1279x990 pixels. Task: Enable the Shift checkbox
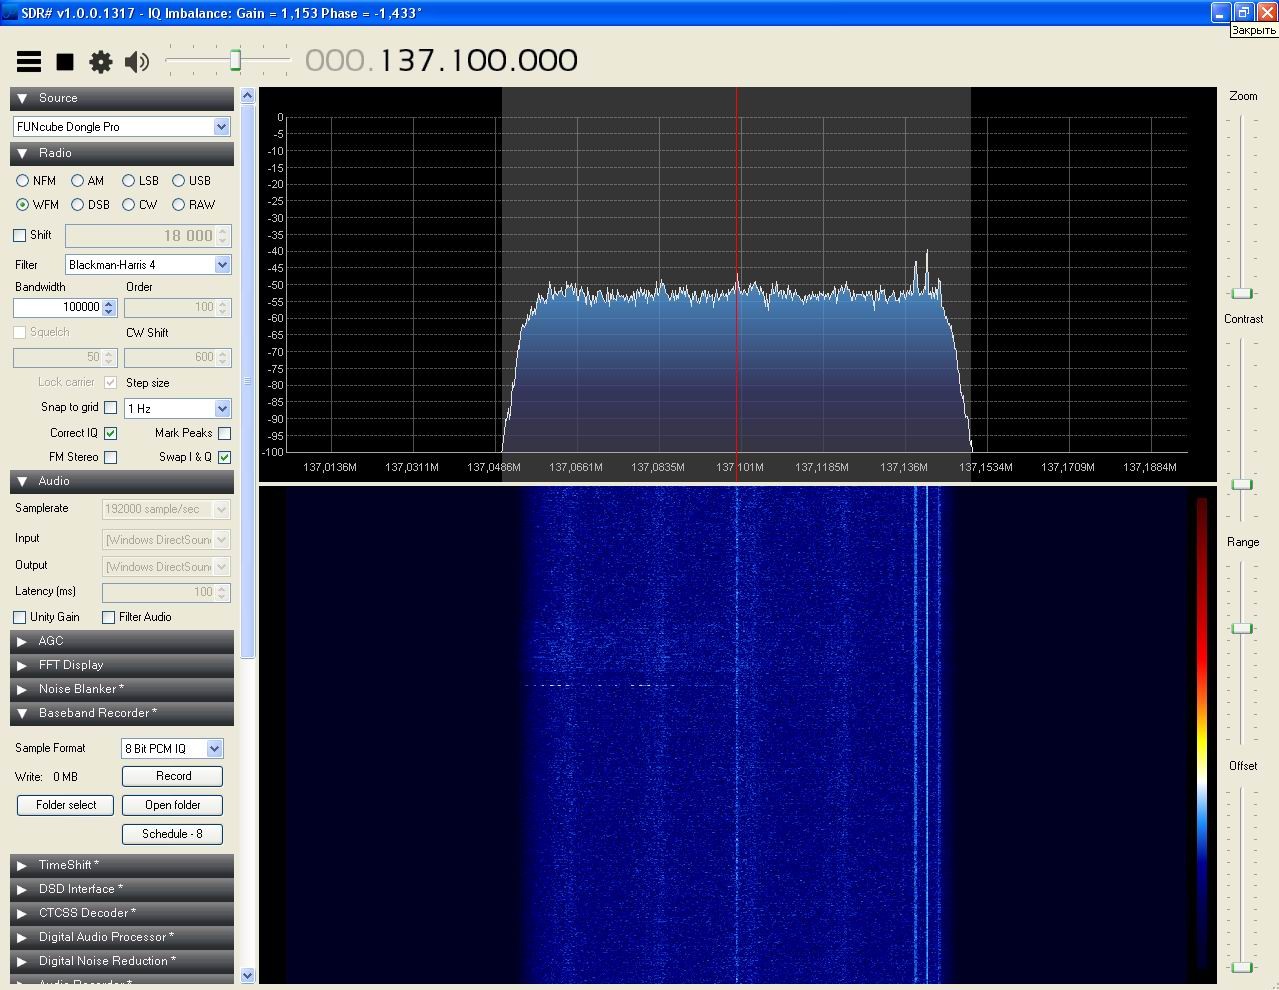tap(19, 235)
